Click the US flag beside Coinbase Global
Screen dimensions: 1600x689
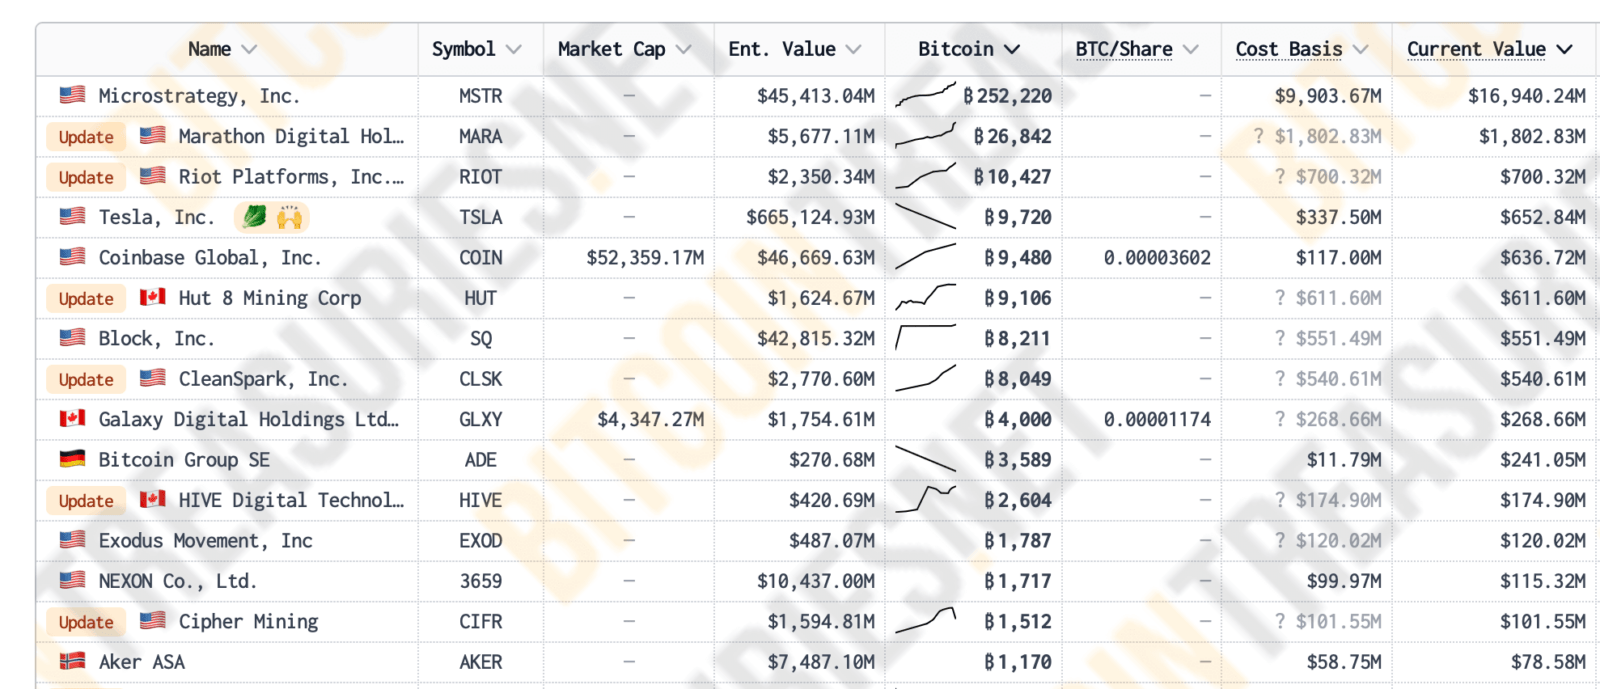click(x=72, y=257)
